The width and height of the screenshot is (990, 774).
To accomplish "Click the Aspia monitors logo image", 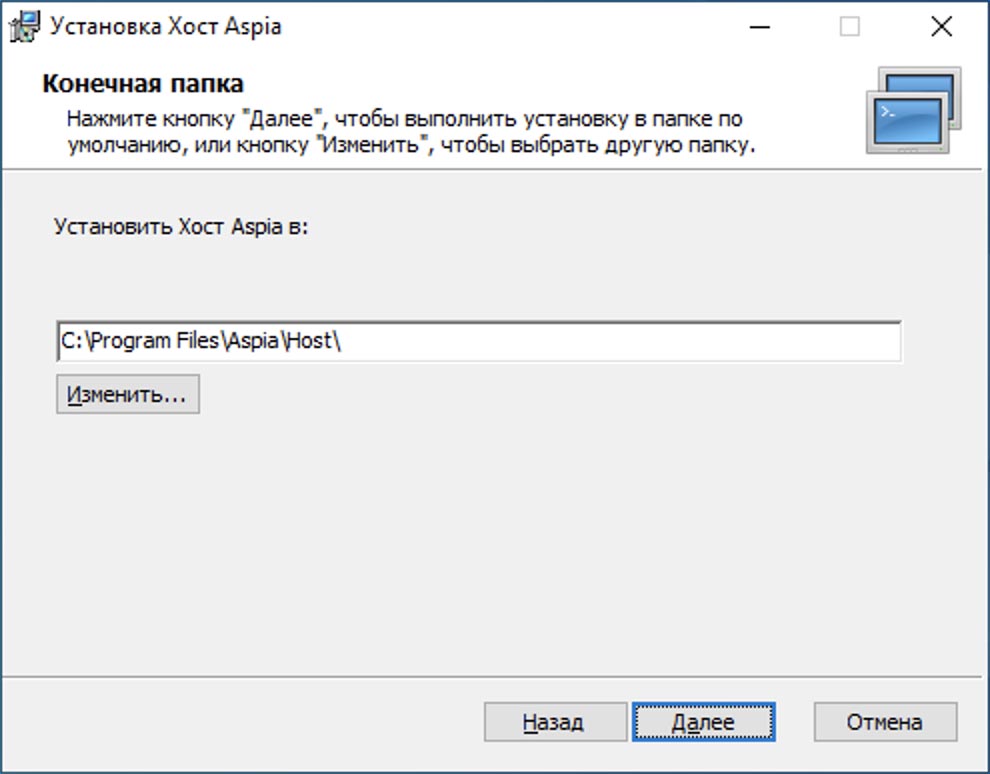I will click(914, 110).
